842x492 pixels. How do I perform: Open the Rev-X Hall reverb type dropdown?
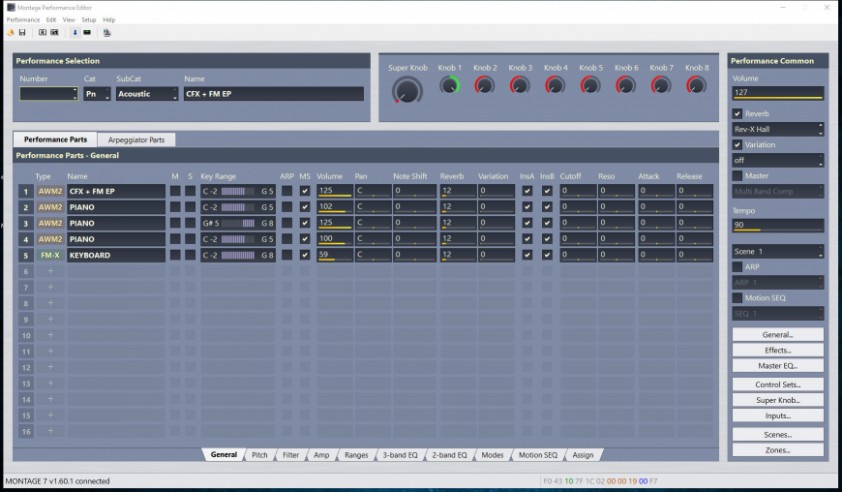click(778, 129)
